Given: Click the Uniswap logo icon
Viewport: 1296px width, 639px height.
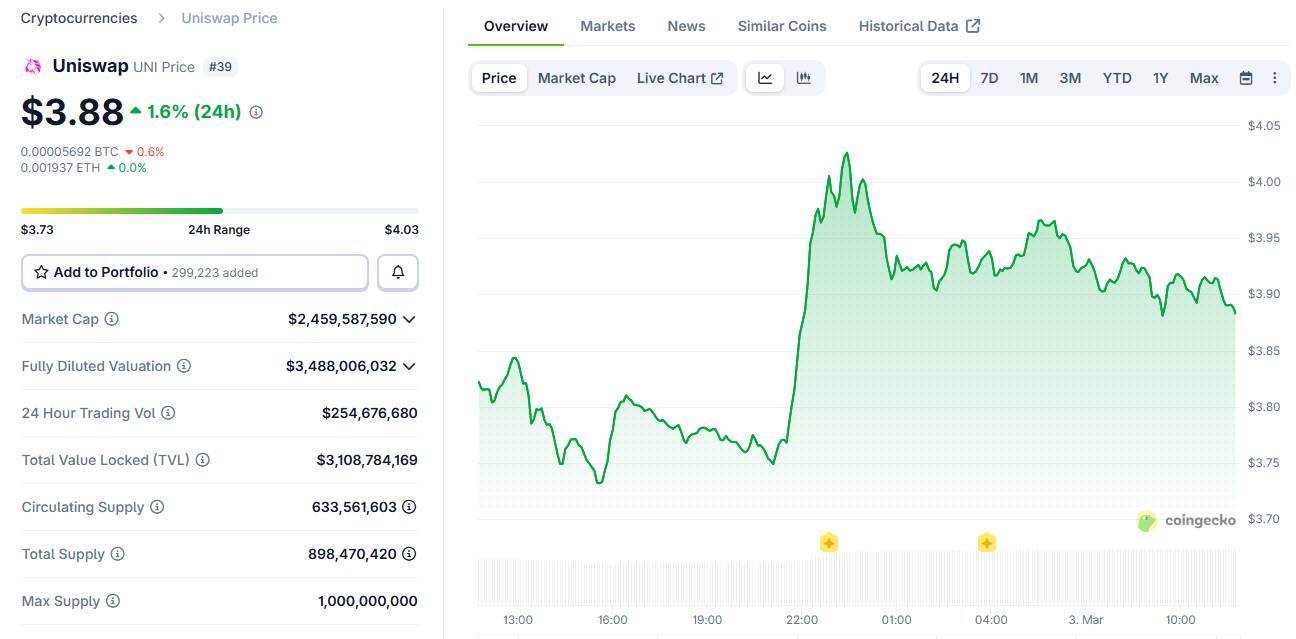Looking at the screenshot, I should pos(33,66).
